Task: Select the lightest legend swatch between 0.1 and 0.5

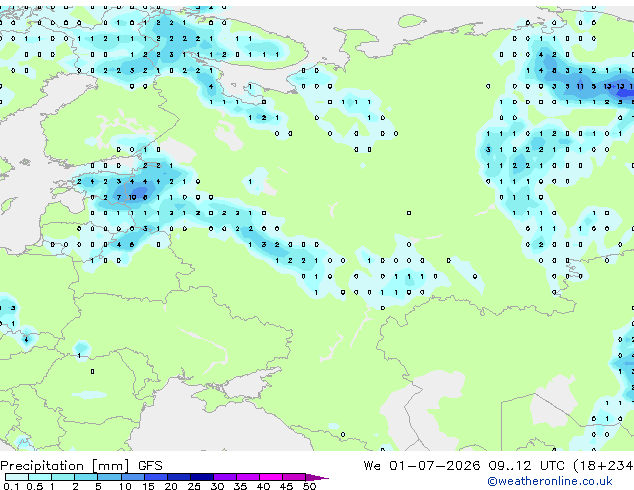Action: pos(17,477)
